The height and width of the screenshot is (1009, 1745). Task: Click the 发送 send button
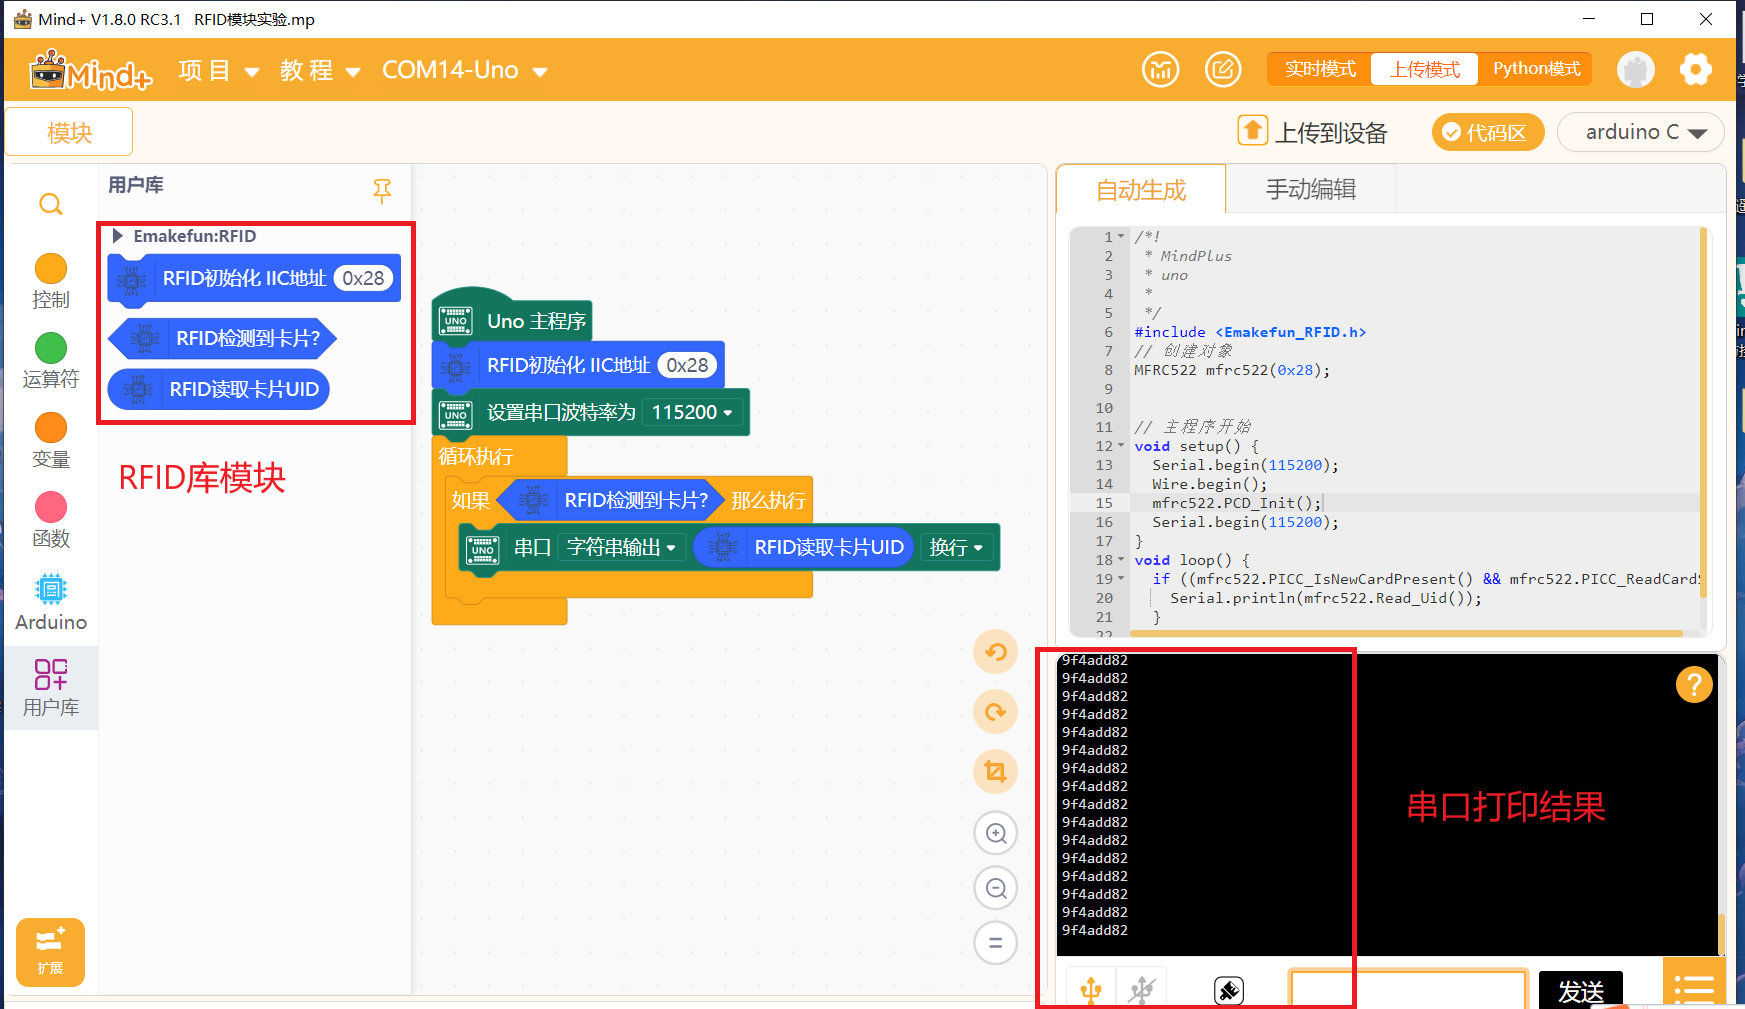click(1580, 991)
